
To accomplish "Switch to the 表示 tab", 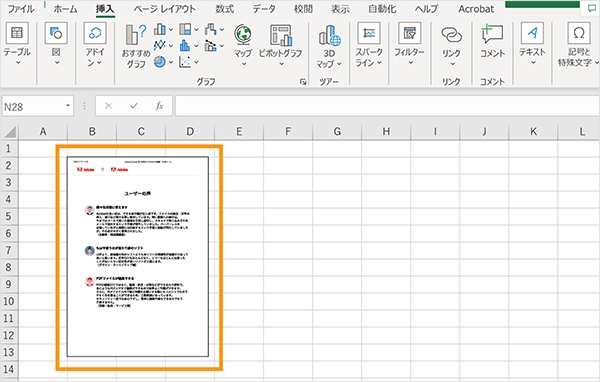I will (340, 8).
